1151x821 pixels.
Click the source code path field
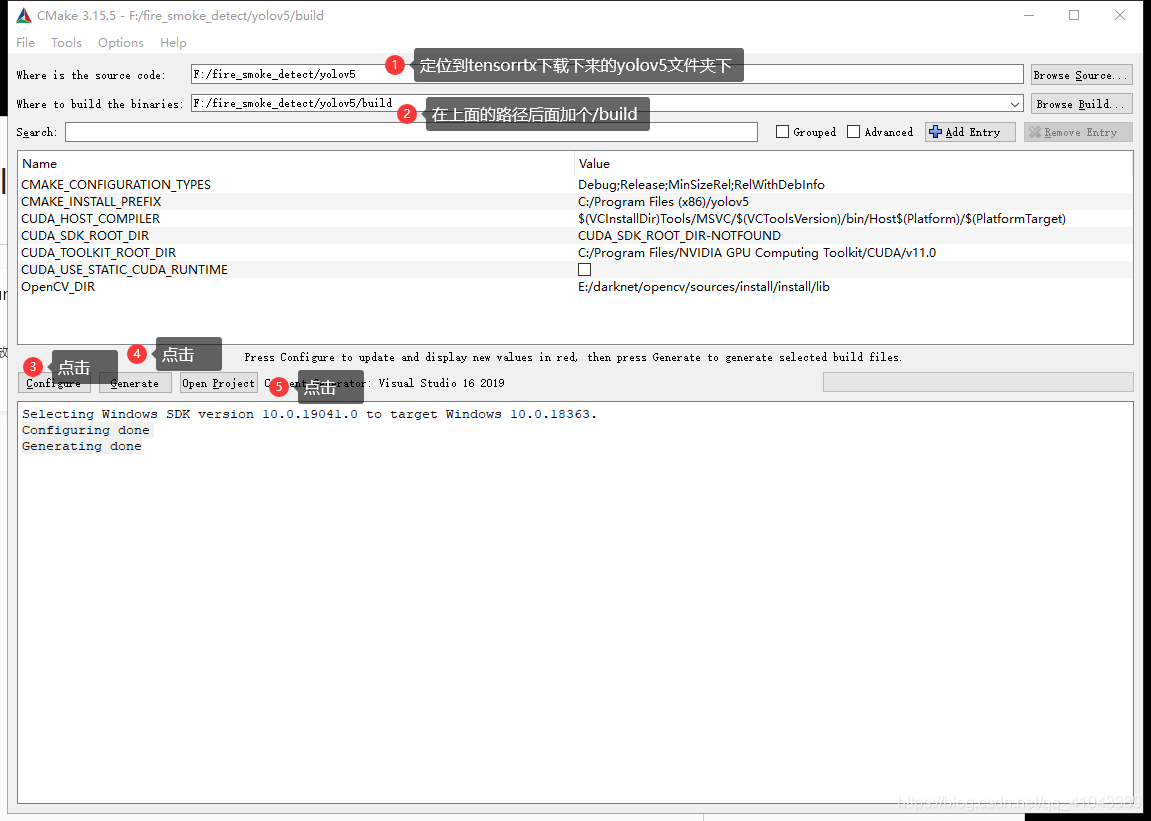(607, 74)
